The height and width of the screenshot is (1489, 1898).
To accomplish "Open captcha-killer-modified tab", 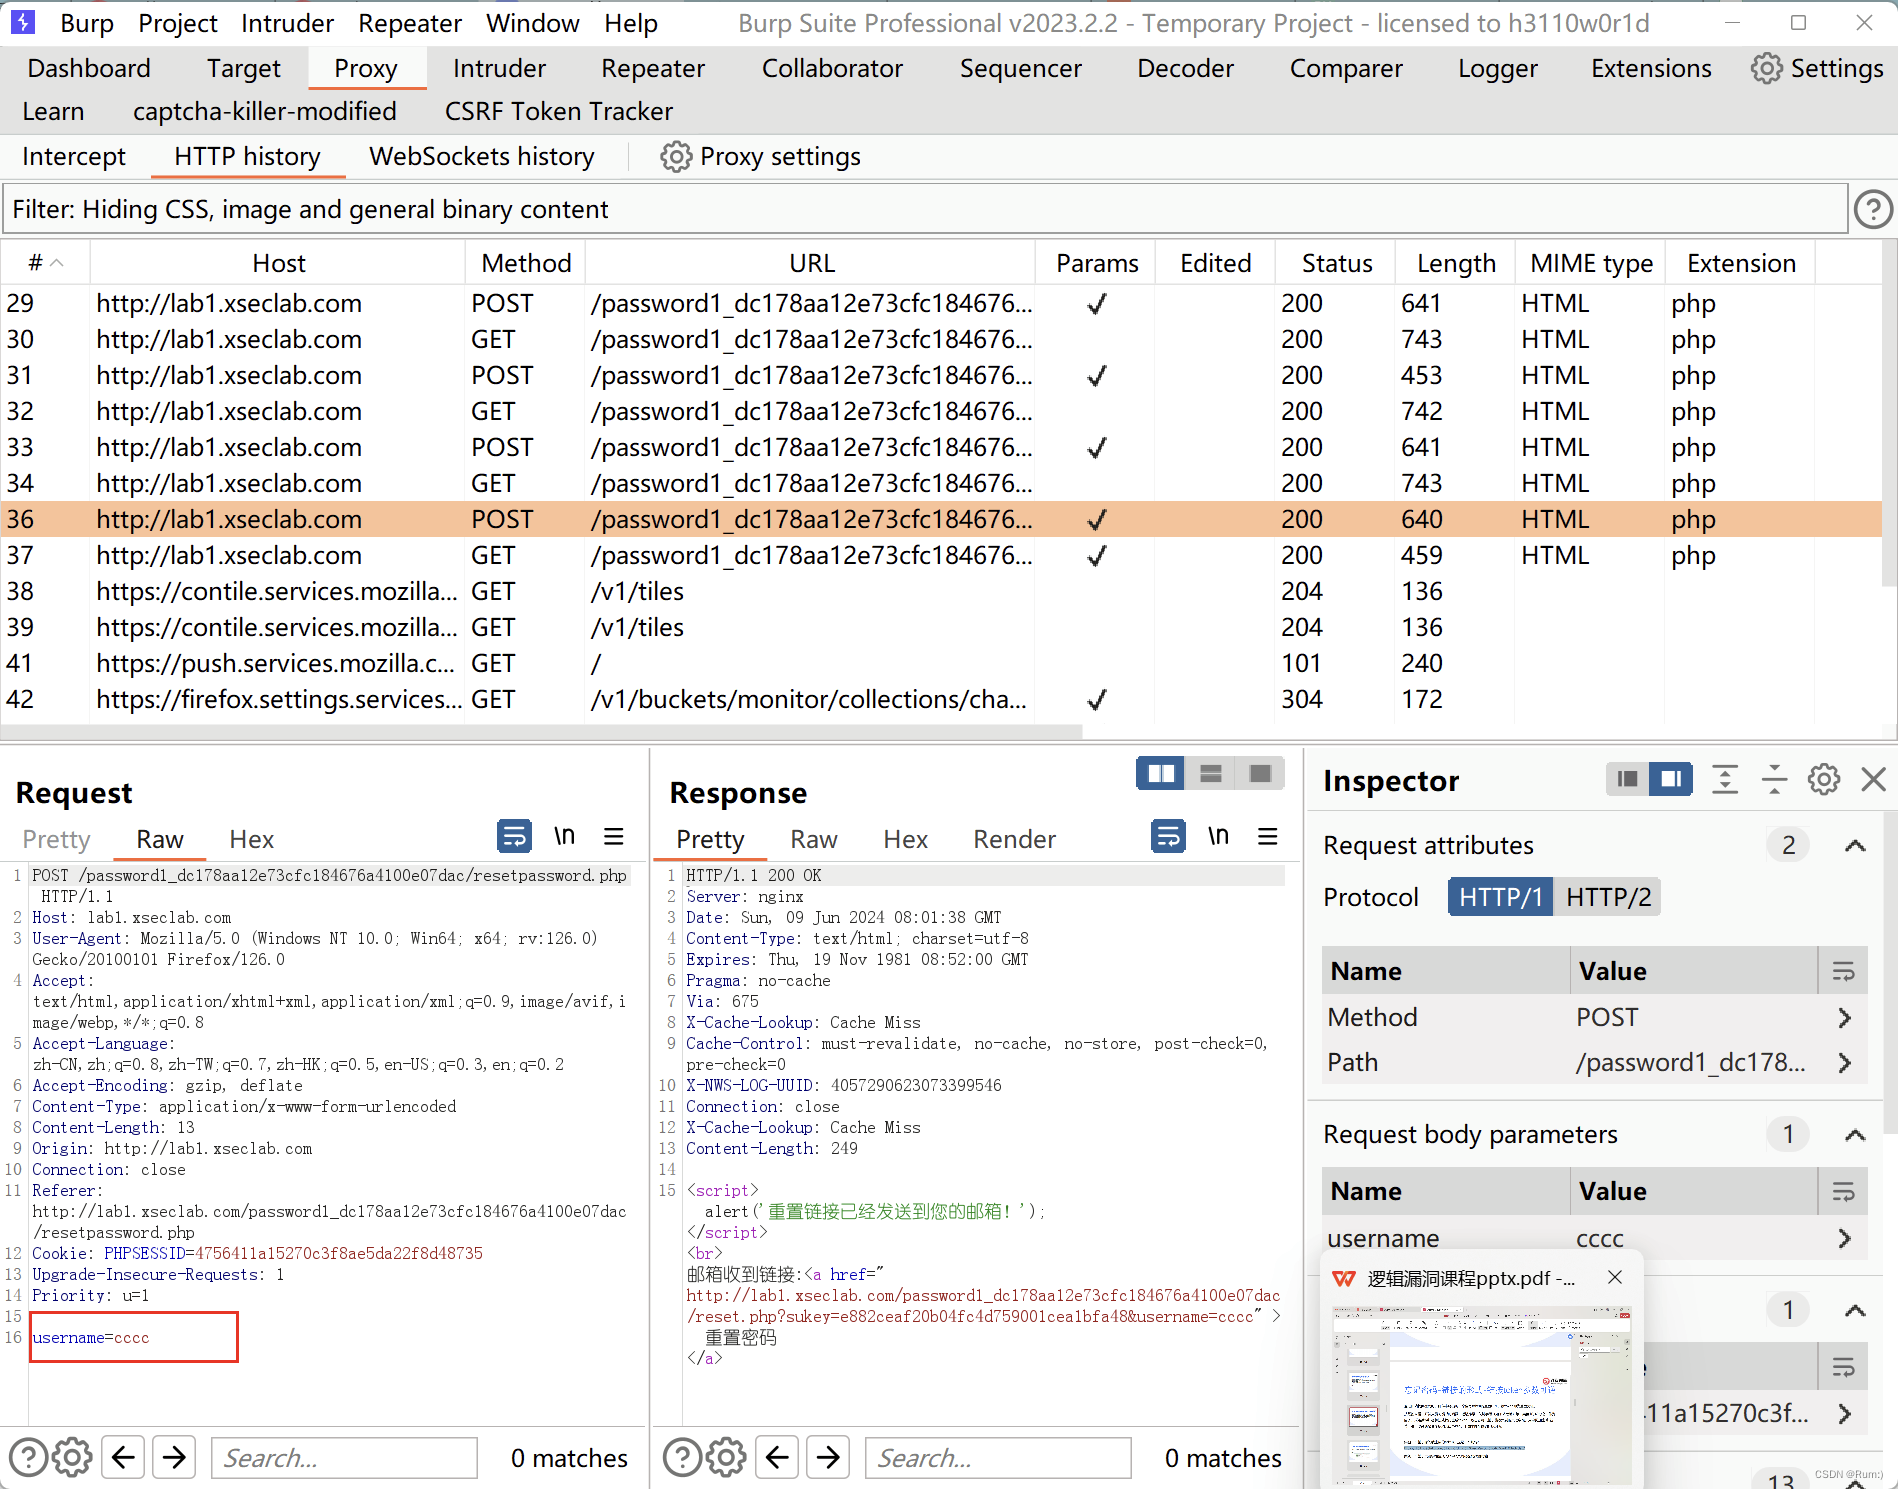I will [264, 111].
